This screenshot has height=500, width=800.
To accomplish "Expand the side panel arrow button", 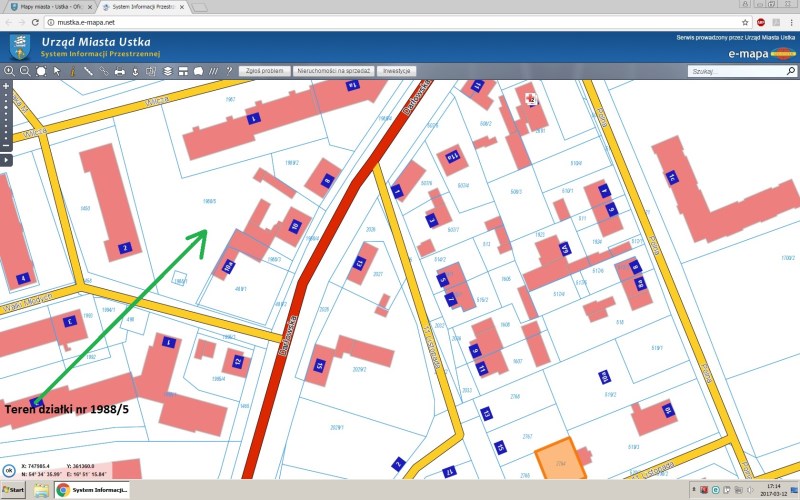I will 6,160.
